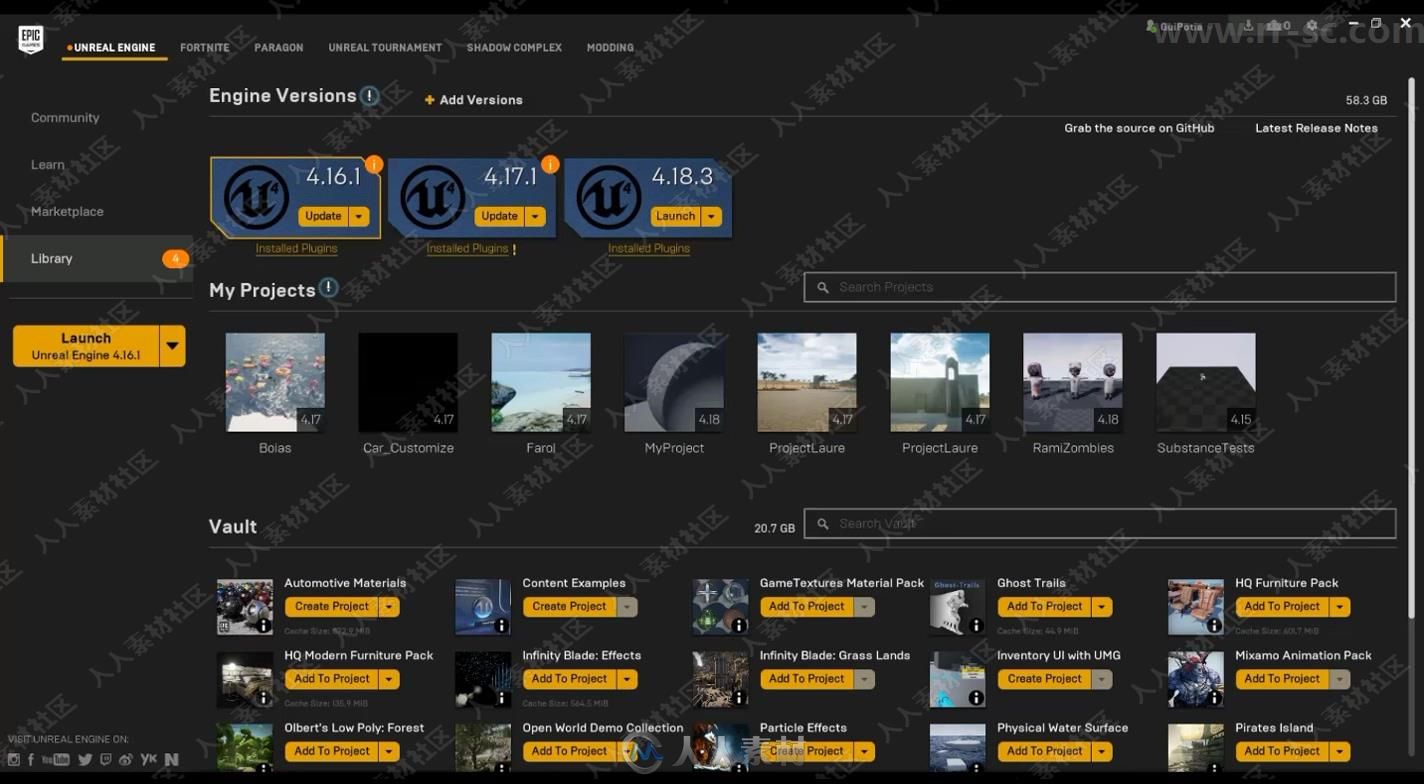Viewport: 1424px width, 784px height.
Task: Open the Car_Customize project thumbnail
Action: click(408, 382)
